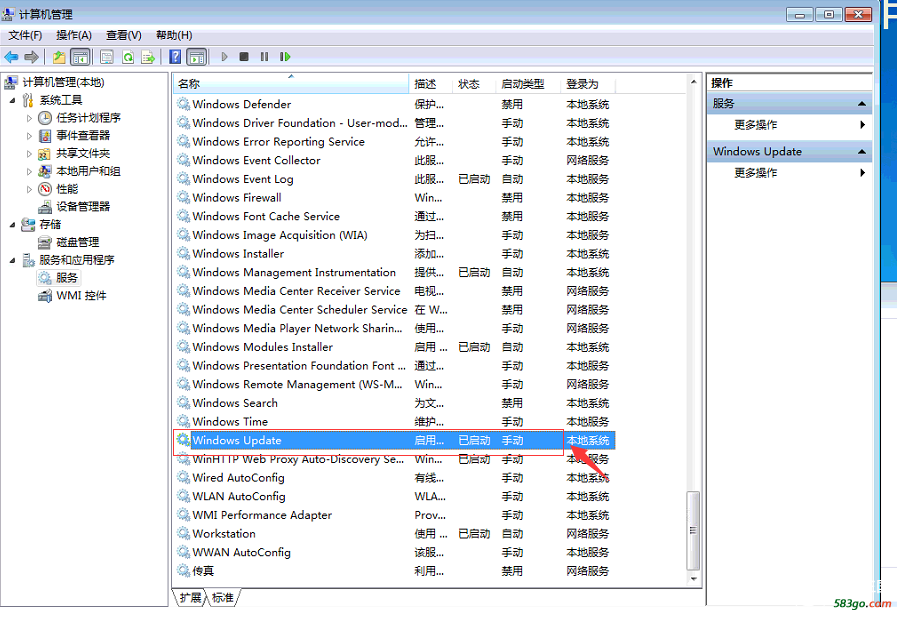Sort by the 启动类型 column header
The image size is (897, 619).
(529, 84)
